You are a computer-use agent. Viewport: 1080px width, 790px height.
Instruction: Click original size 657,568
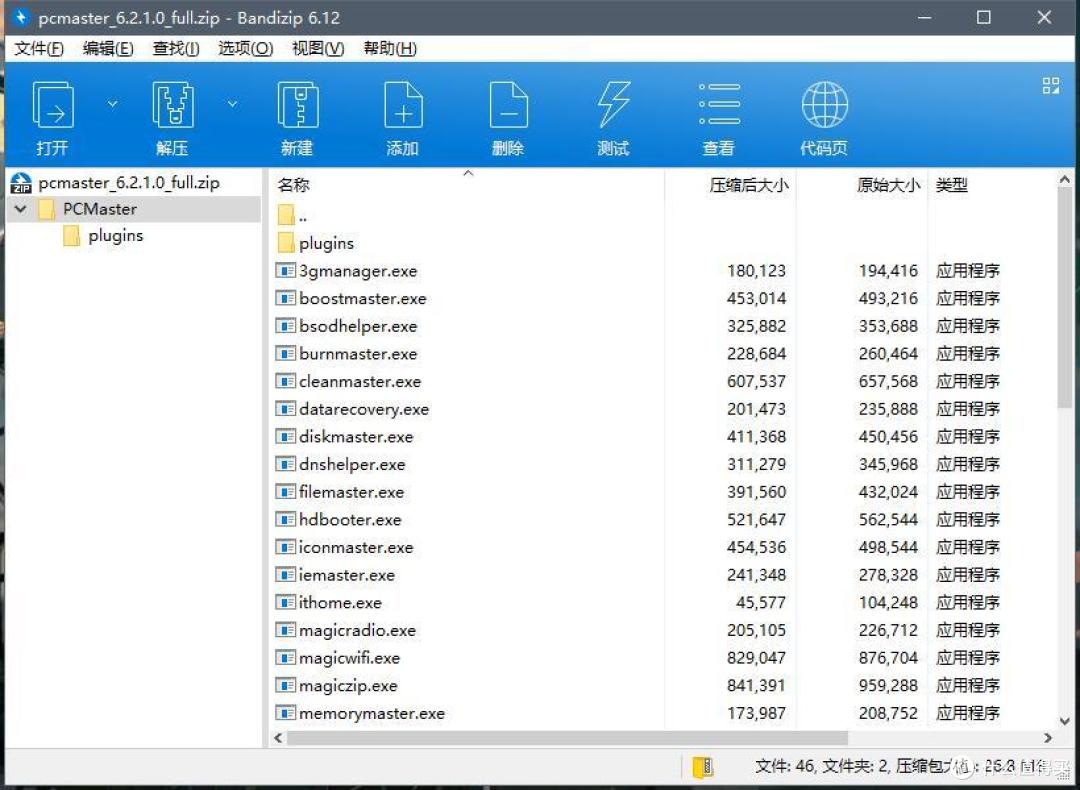[888, 381]
